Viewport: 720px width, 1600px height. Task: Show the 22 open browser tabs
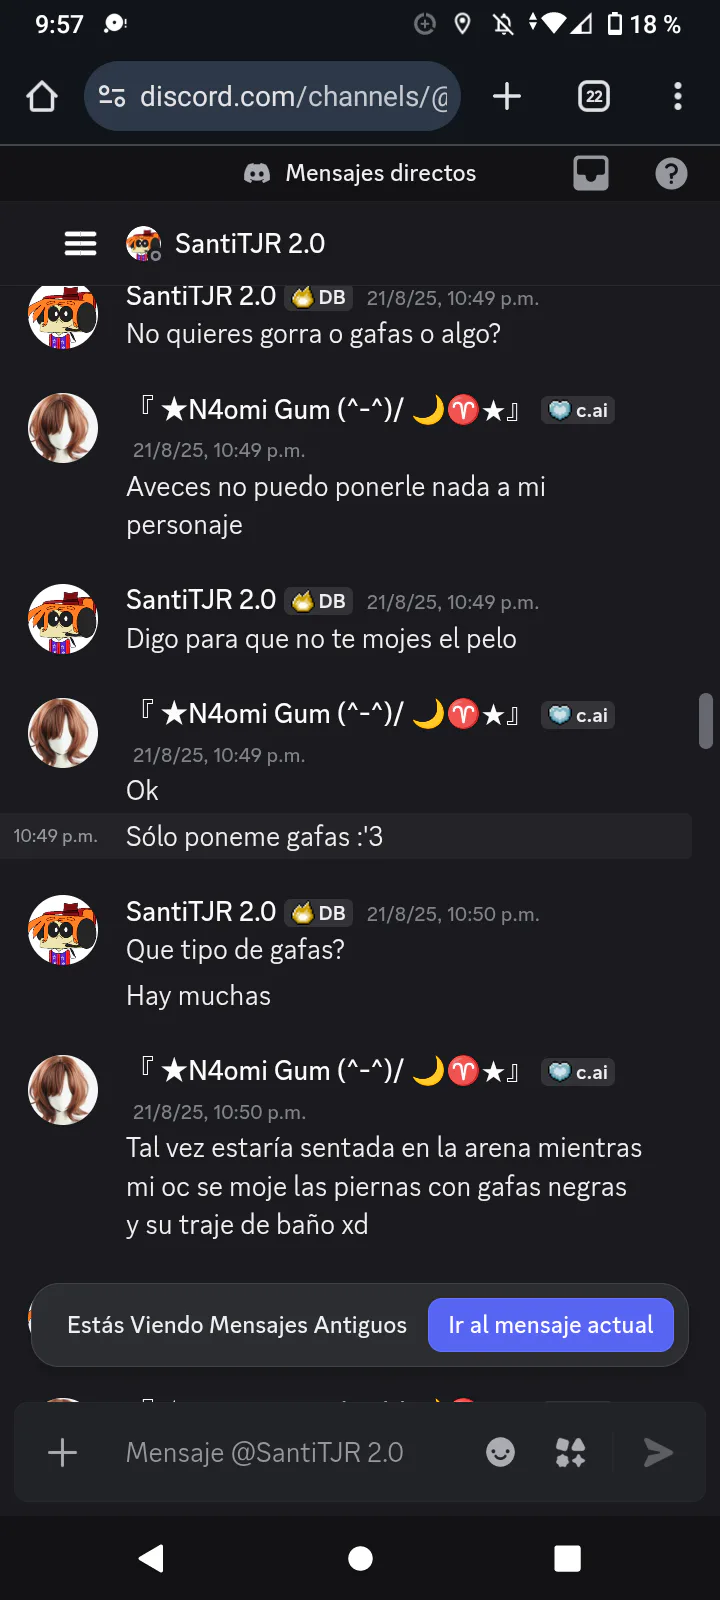click(x=594, y=97)
